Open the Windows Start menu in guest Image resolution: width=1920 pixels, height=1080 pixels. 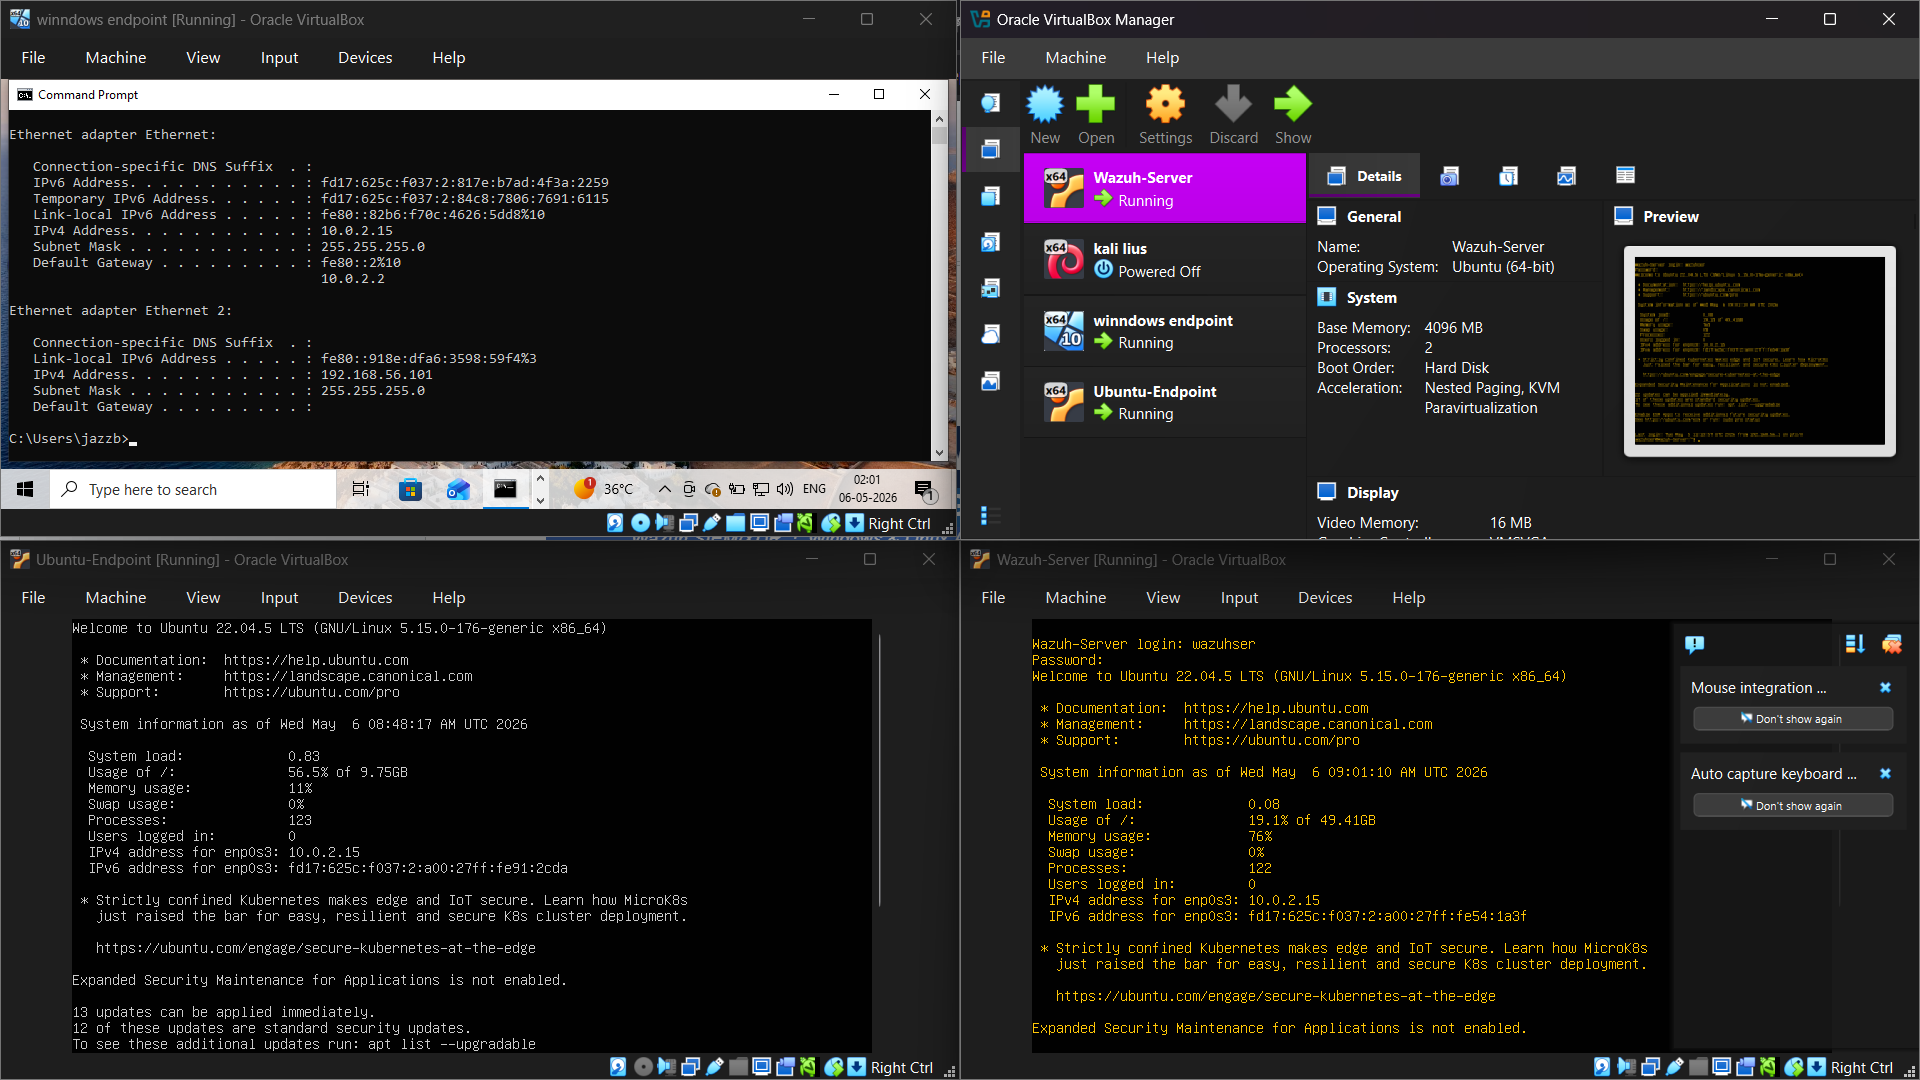tap(26, 489)
